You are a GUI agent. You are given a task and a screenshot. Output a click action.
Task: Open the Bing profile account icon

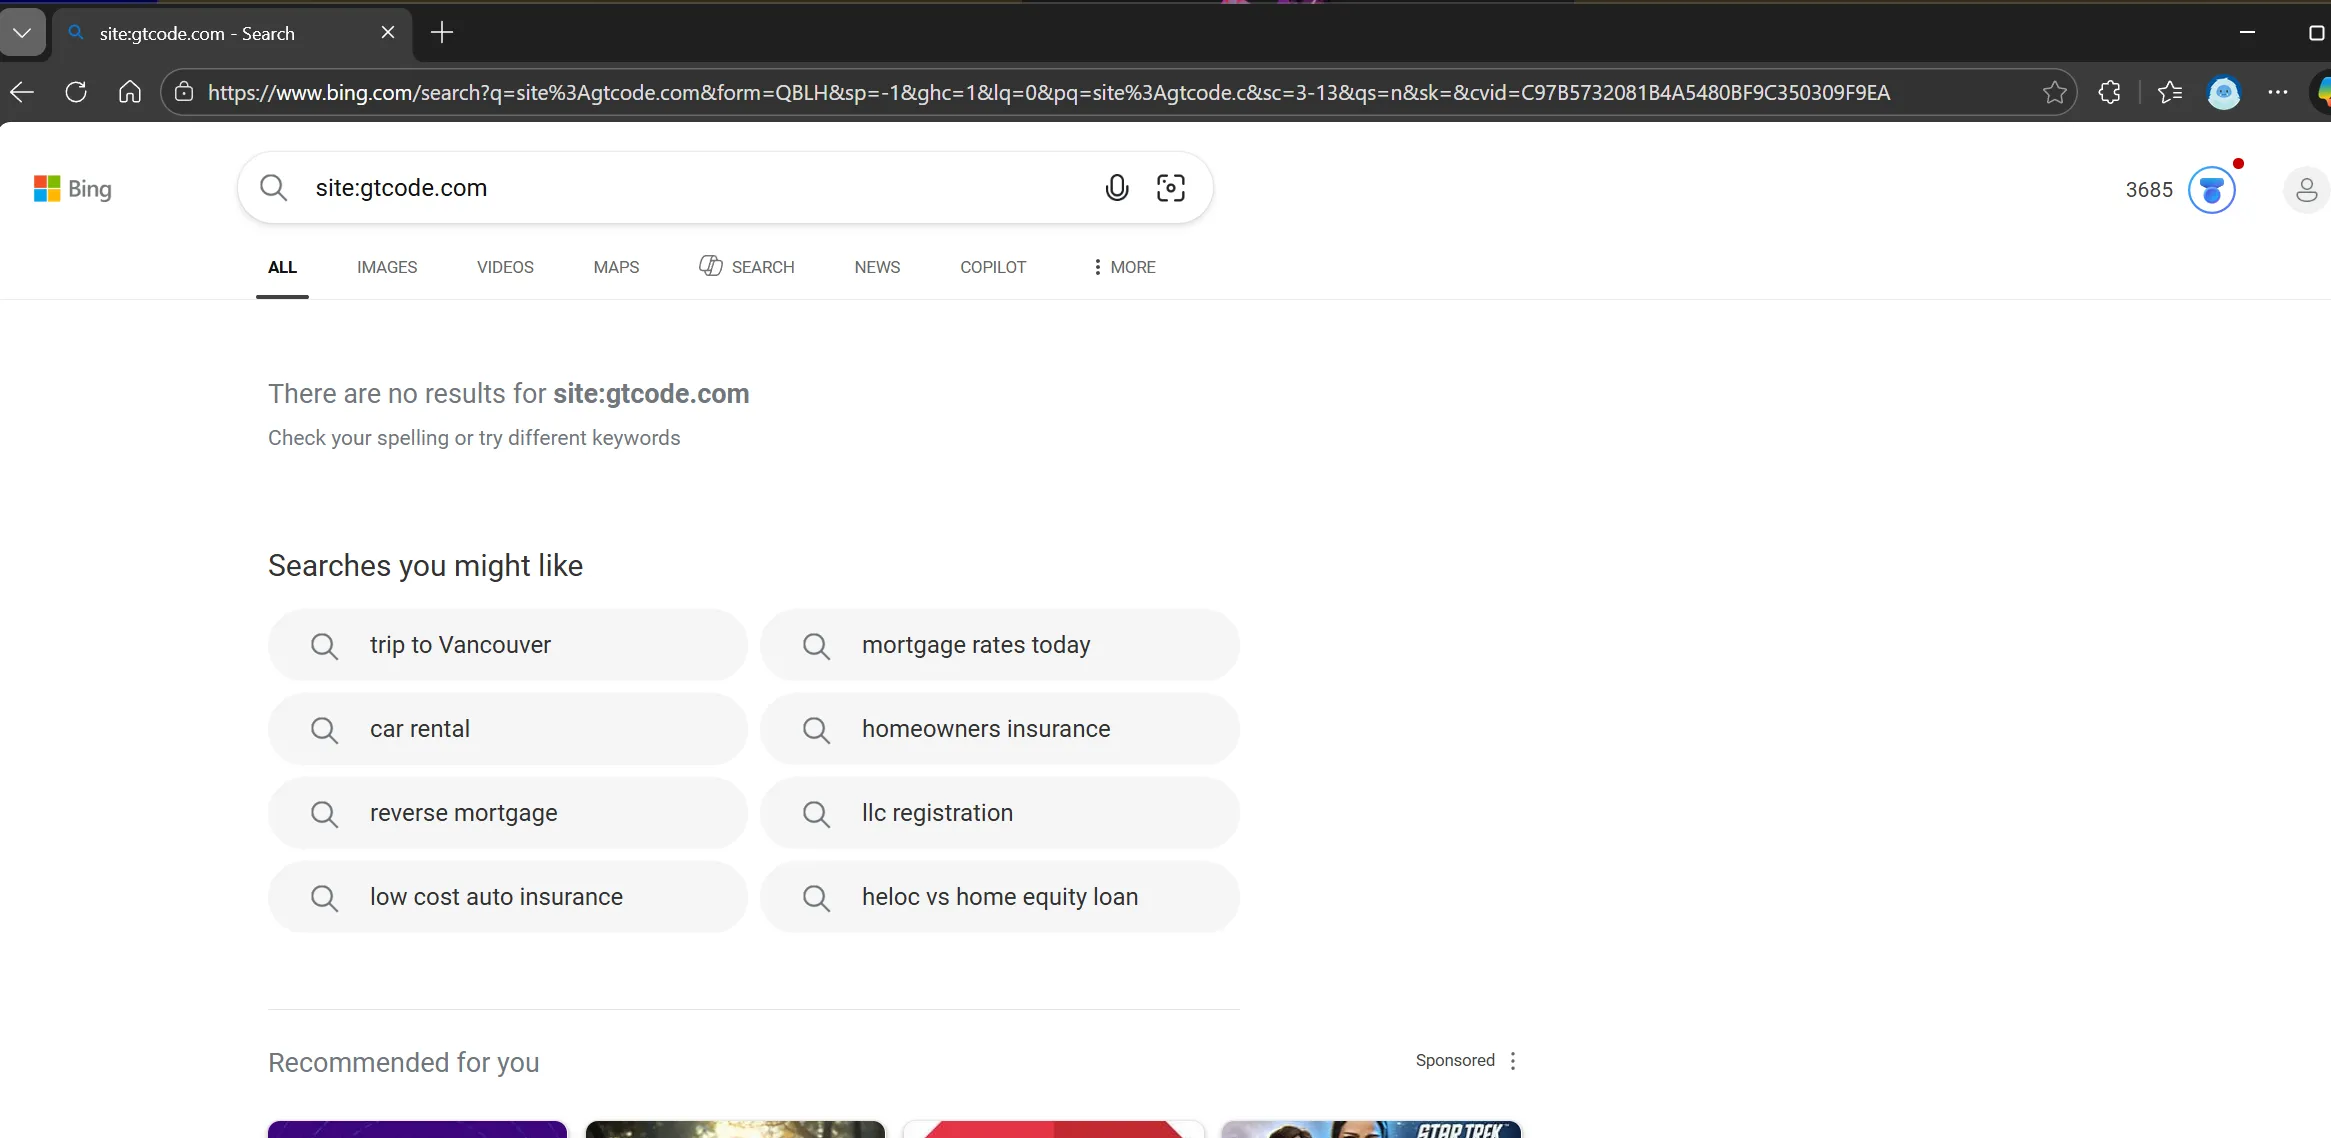pyautogui.click(x=2306, y=189)
